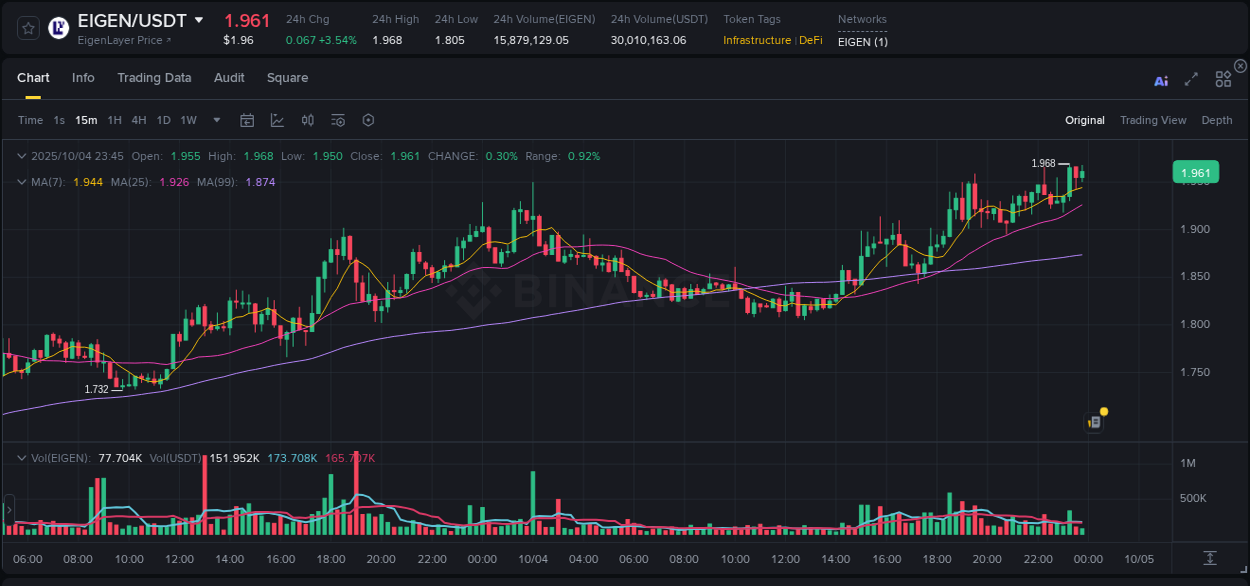This screenshot has width=1250, height=586.
Task: Select the candlestick style icon
Action: tap(307, 120)
